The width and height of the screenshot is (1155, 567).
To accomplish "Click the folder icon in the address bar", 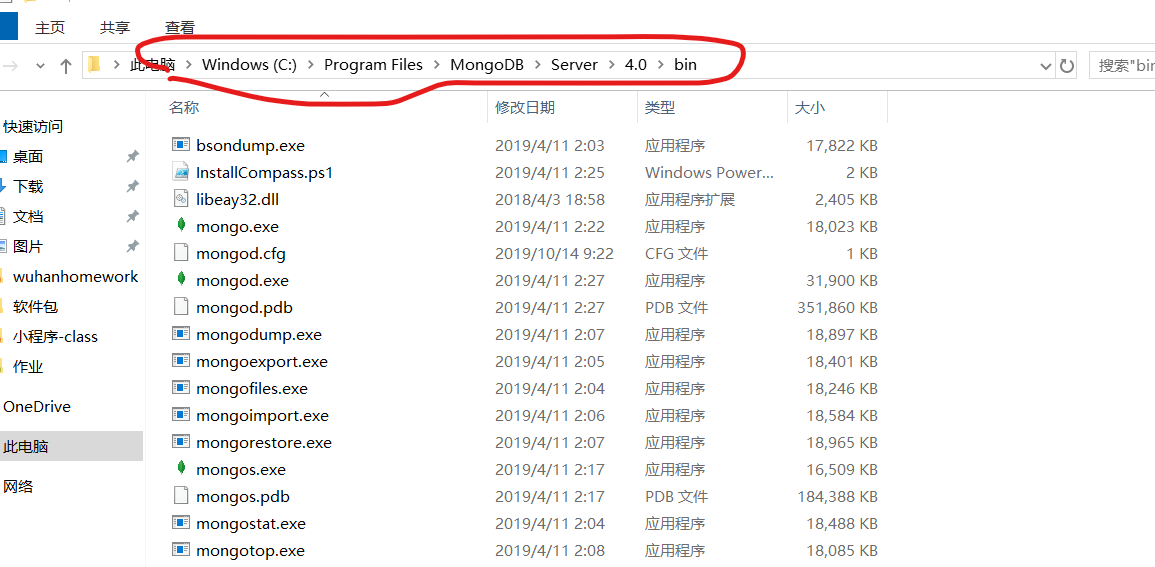I will pos(94,65).
